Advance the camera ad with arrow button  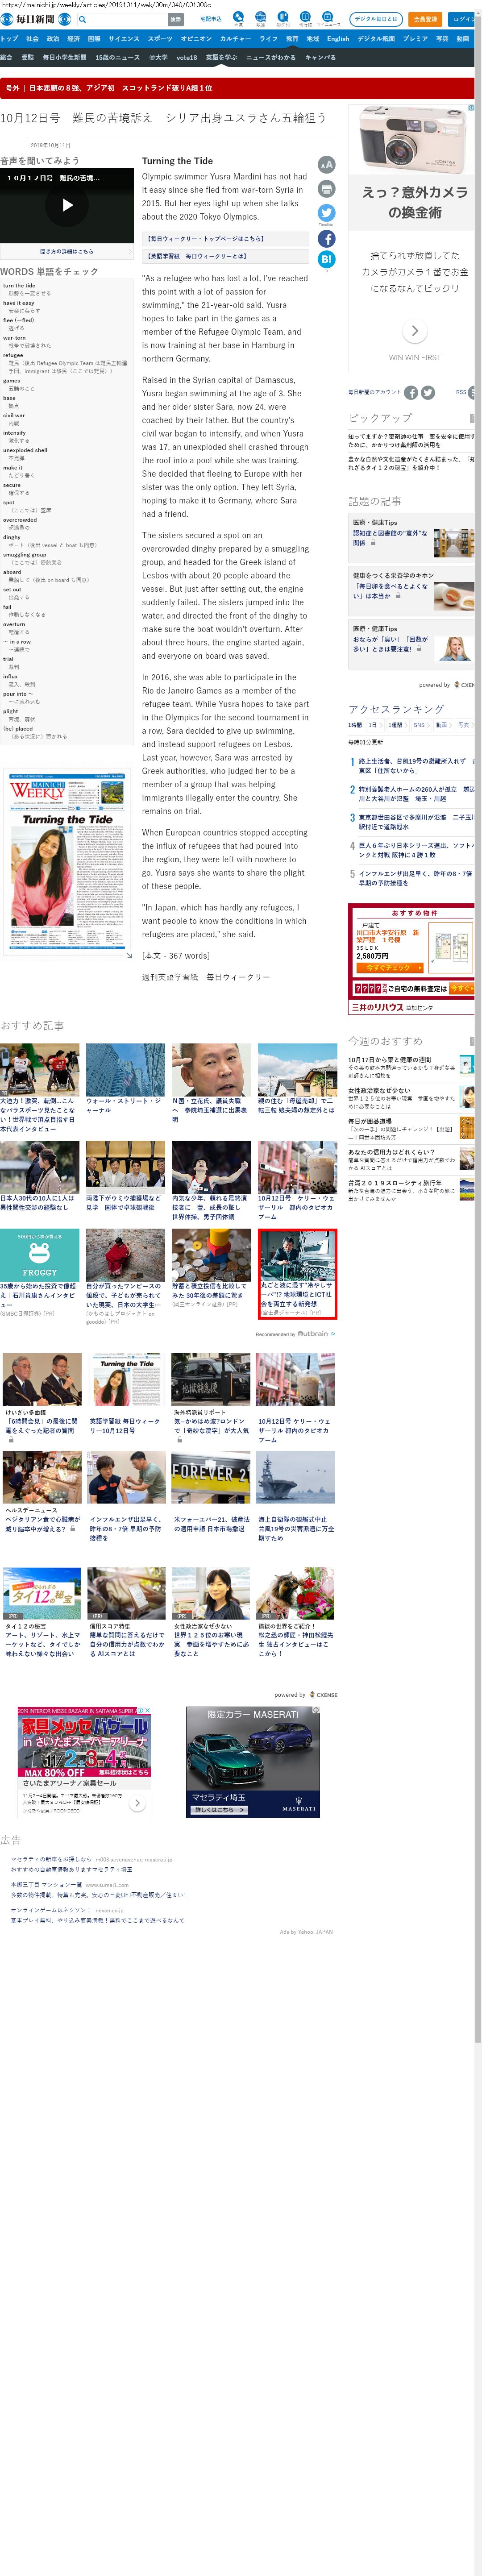click(414, 330)
